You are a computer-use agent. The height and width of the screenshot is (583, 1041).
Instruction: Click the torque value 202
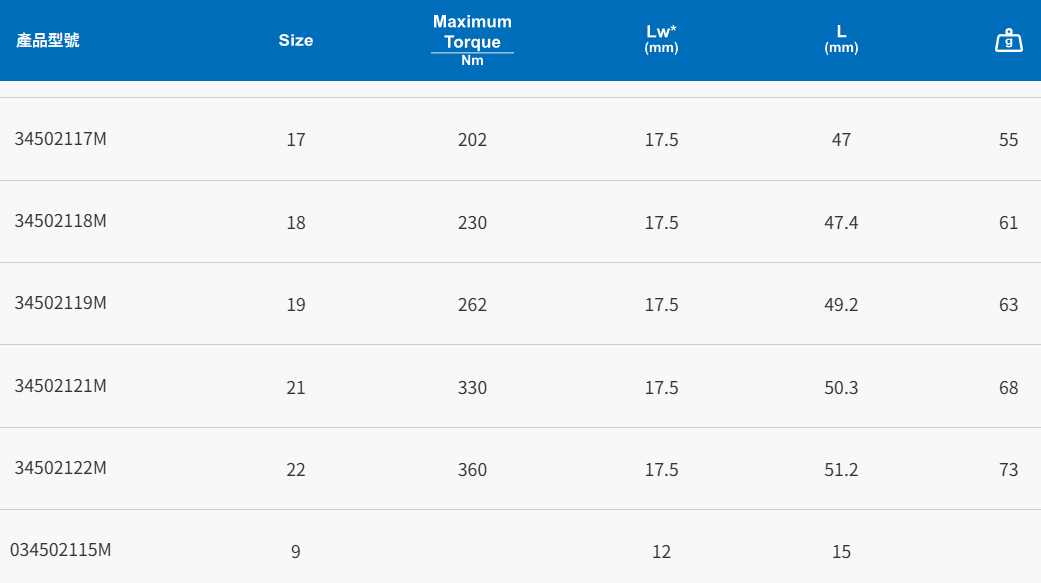pos(472,140)
